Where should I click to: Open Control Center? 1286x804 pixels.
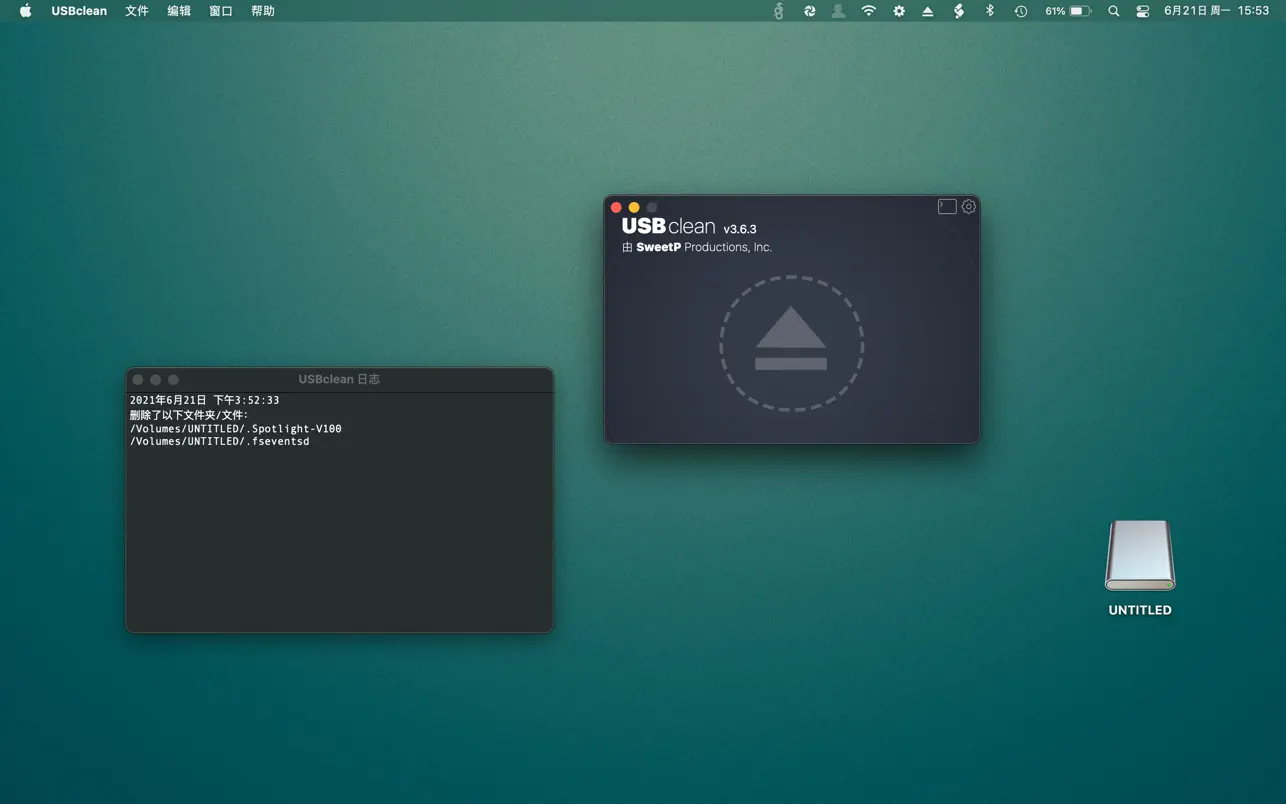point(1142,11)
